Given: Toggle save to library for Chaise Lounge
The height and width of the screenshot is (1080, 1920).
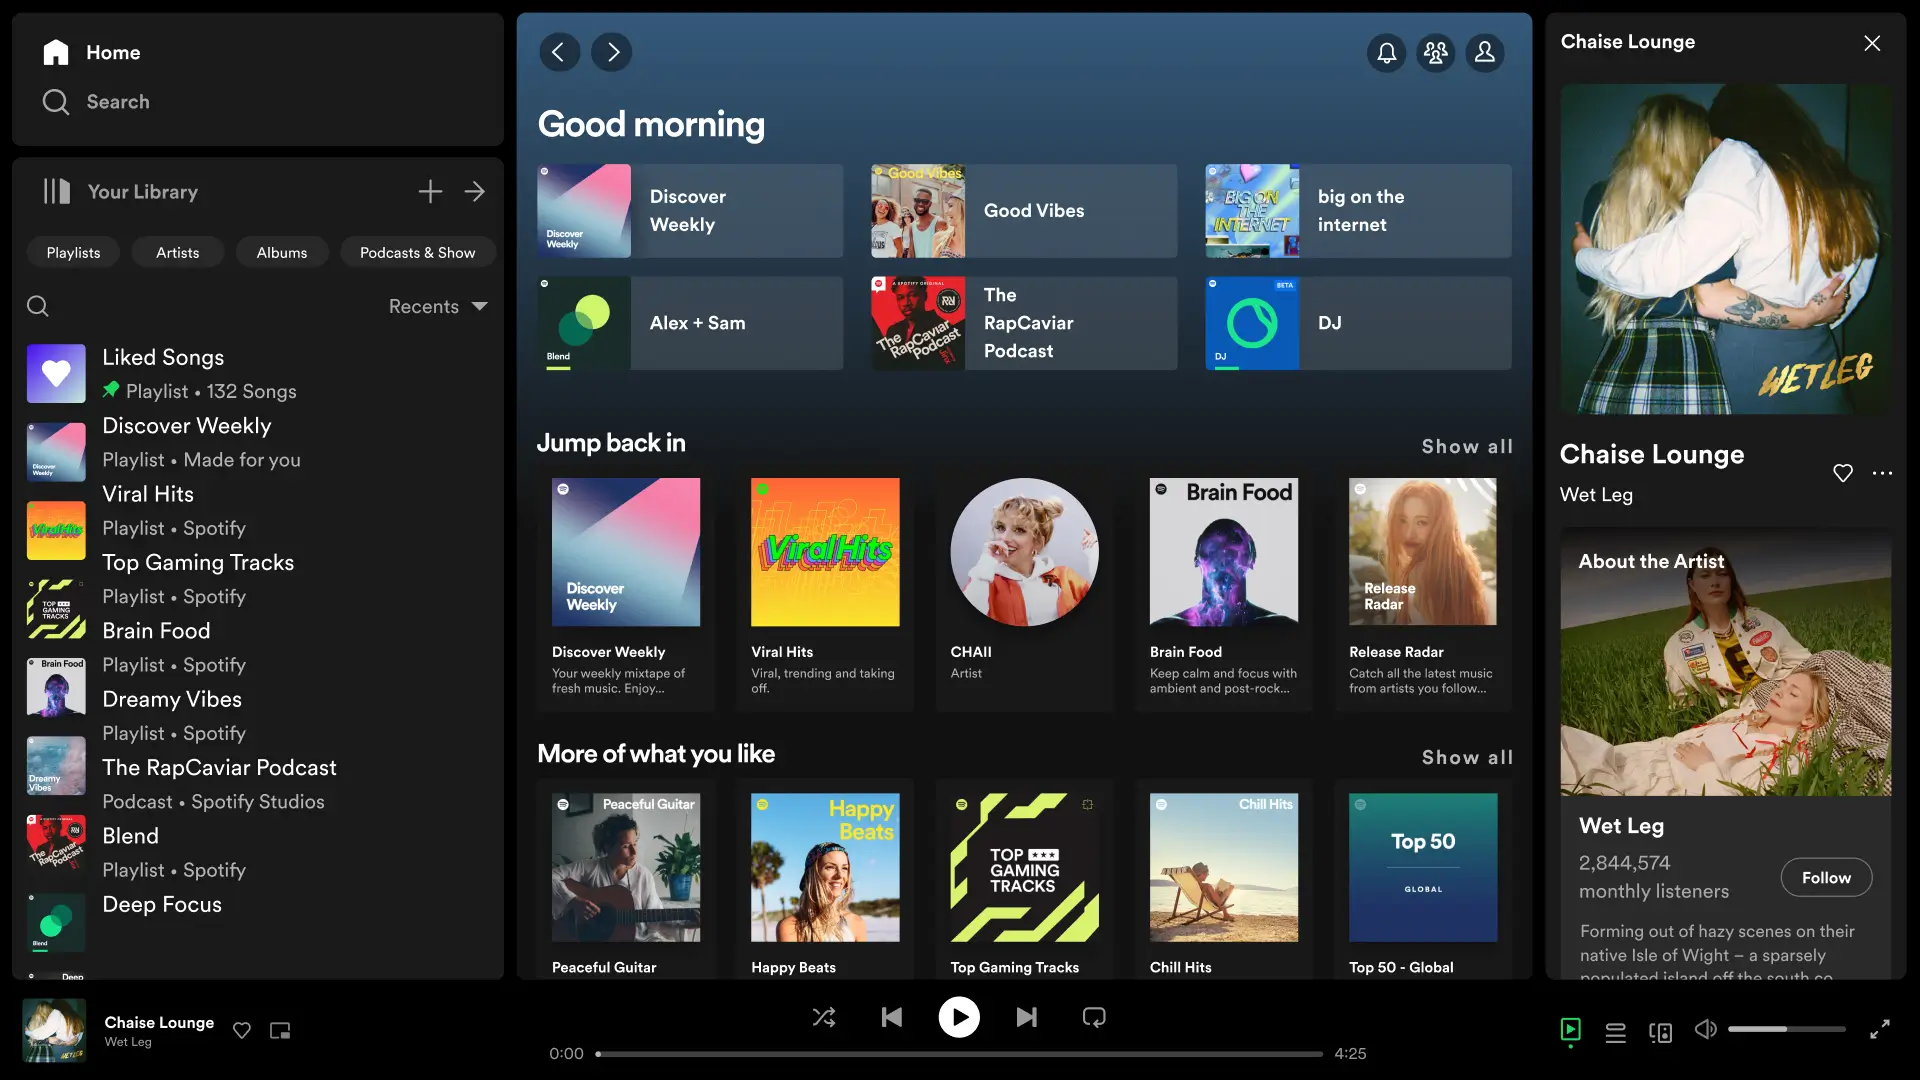Looking at the screenshot, I should [240, 1030].
